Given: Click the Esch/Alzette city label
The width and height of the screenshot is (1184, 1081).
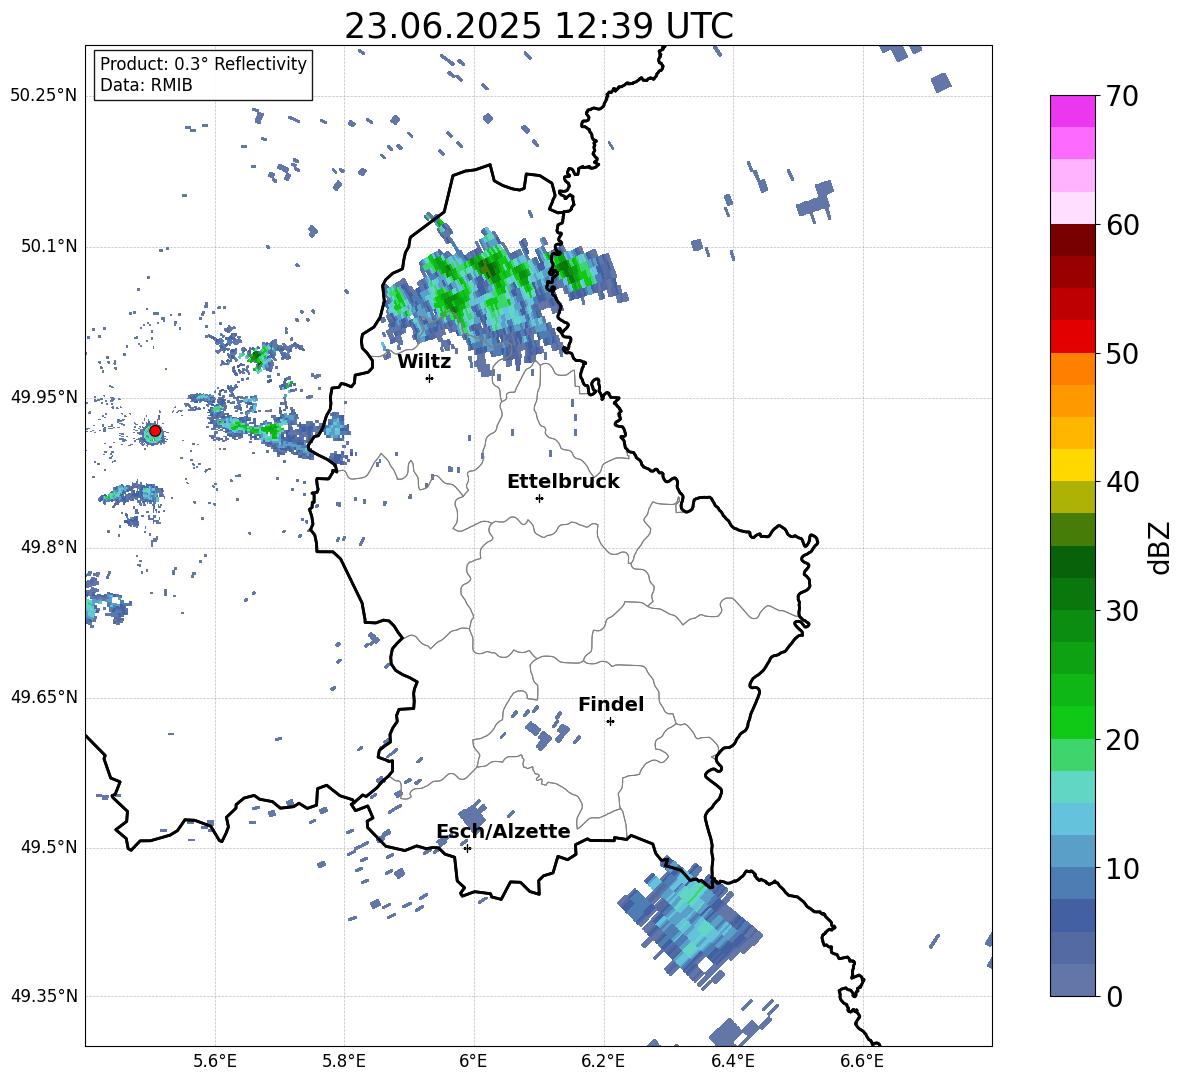Looking at the screenshot, I should pyautogui.click(x=503, y=831).
